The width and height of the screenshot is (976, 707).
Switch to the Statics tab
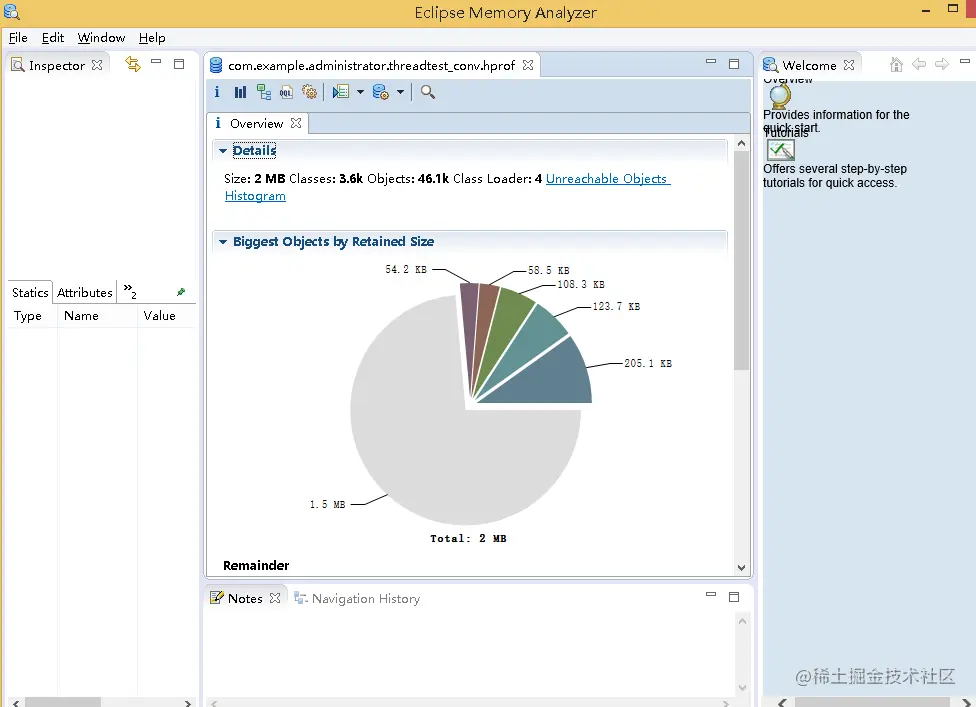30,293
